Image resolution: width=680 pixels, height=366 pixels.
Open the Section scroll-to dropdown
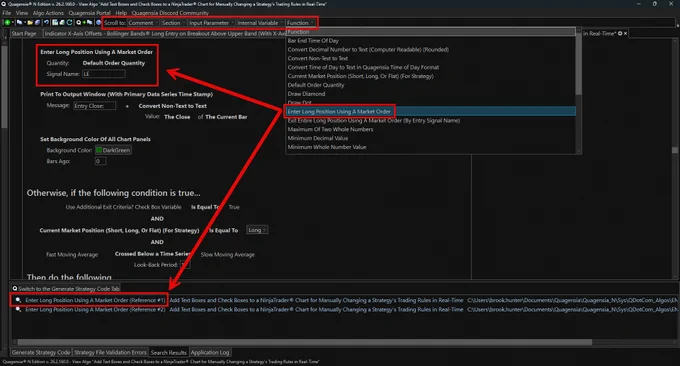pyautogui.click(x=173, y=23)
